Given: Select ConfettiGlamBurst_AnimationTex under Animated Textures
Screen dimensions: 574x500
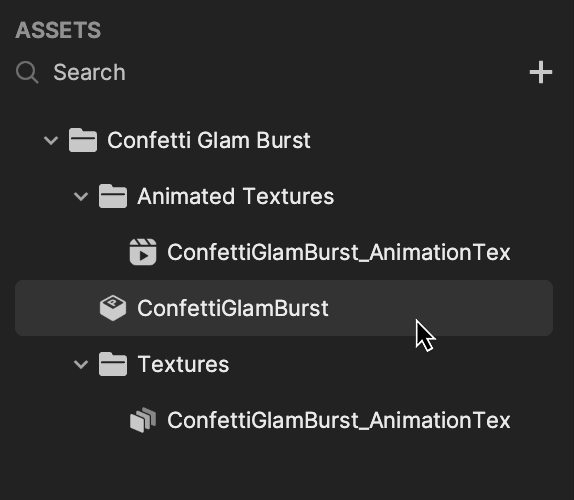Looking at the screenshot, I should pos(339,252).
